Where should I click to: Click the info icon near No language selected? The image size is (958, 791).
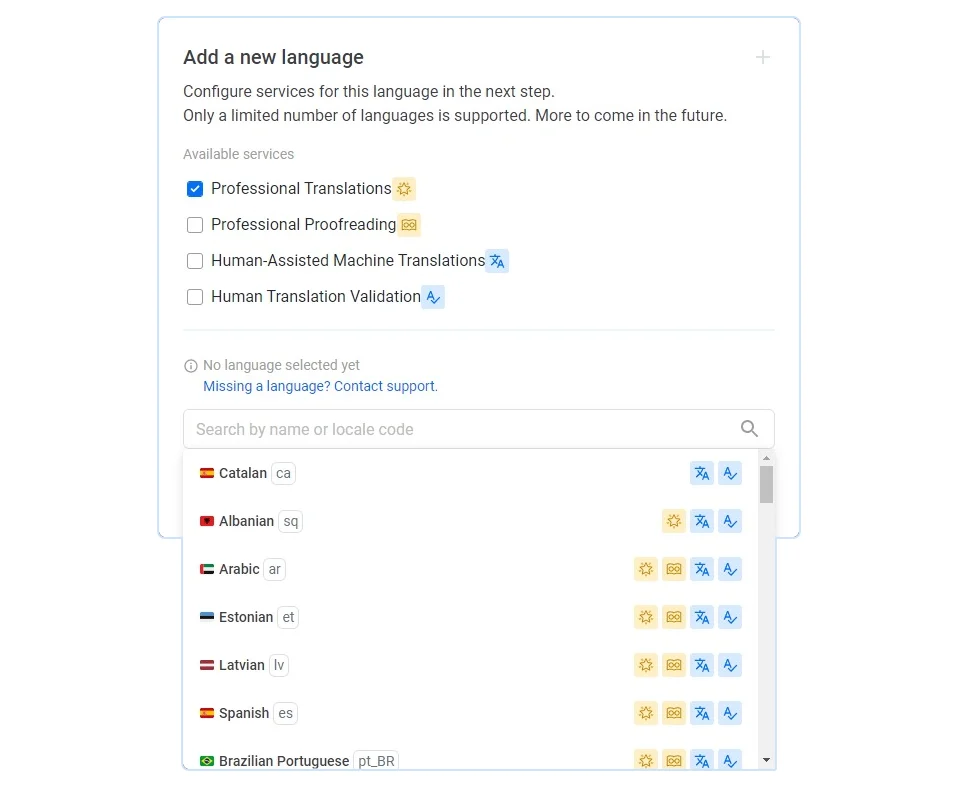190,365
